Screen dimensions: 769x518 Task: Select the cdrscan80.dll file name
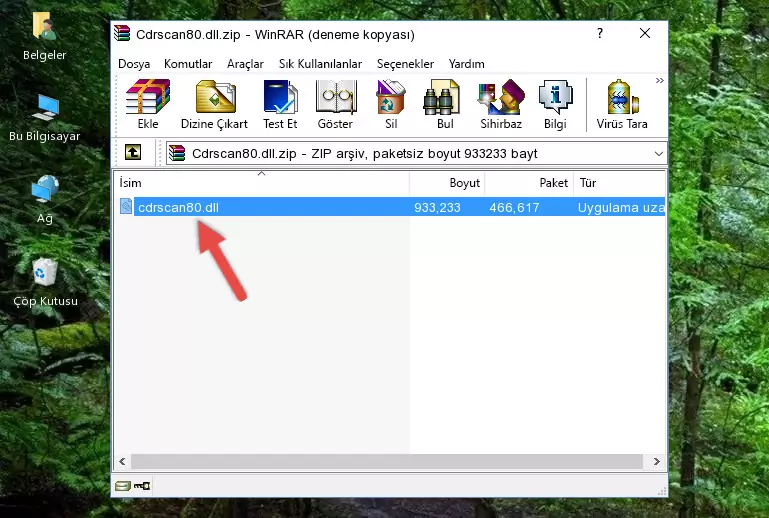(x=178, y=207)
